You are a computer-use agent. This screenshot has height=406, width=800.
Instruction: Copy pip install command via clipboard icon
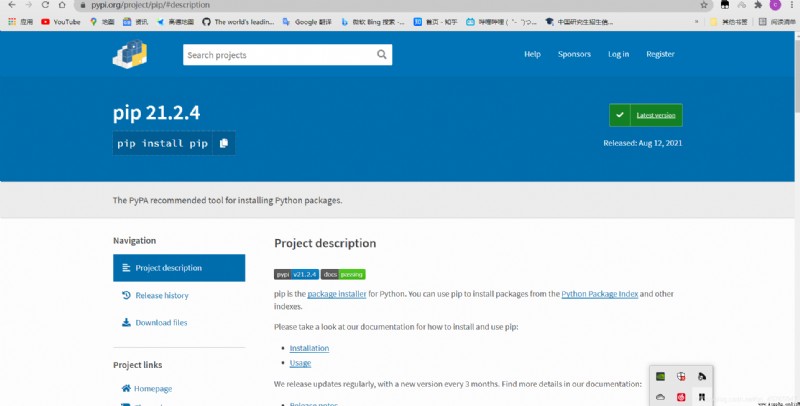pyautogui.click(x=223, y=143)
